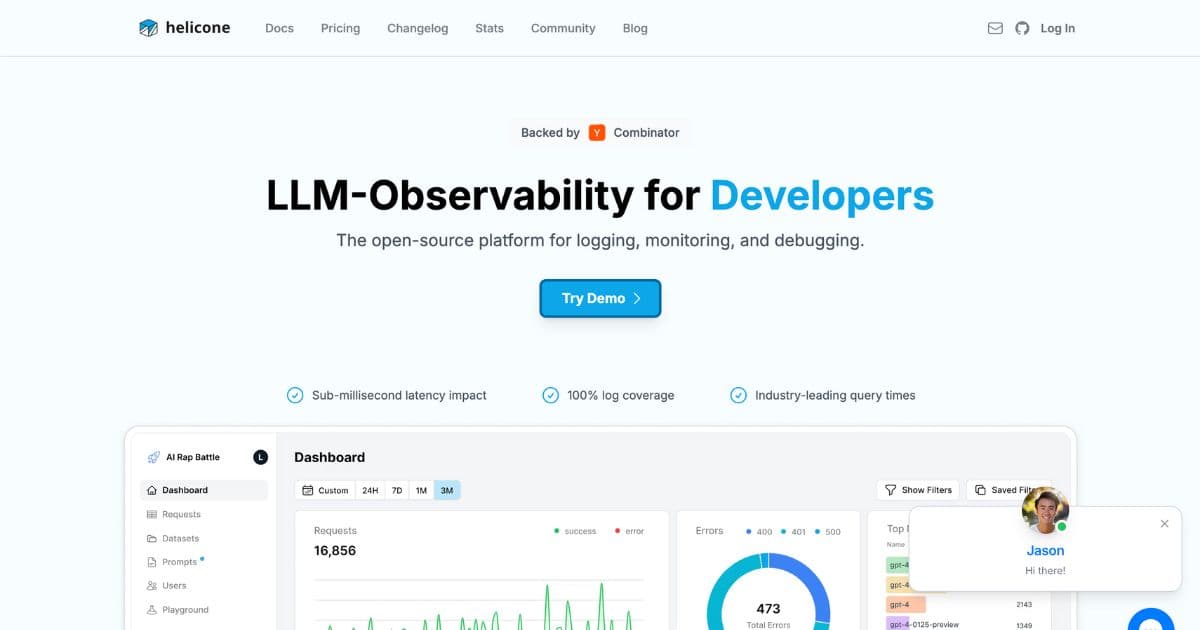Select the 24H time range
The height and width of the screenshot is (630, 1200).
point(370,490)
